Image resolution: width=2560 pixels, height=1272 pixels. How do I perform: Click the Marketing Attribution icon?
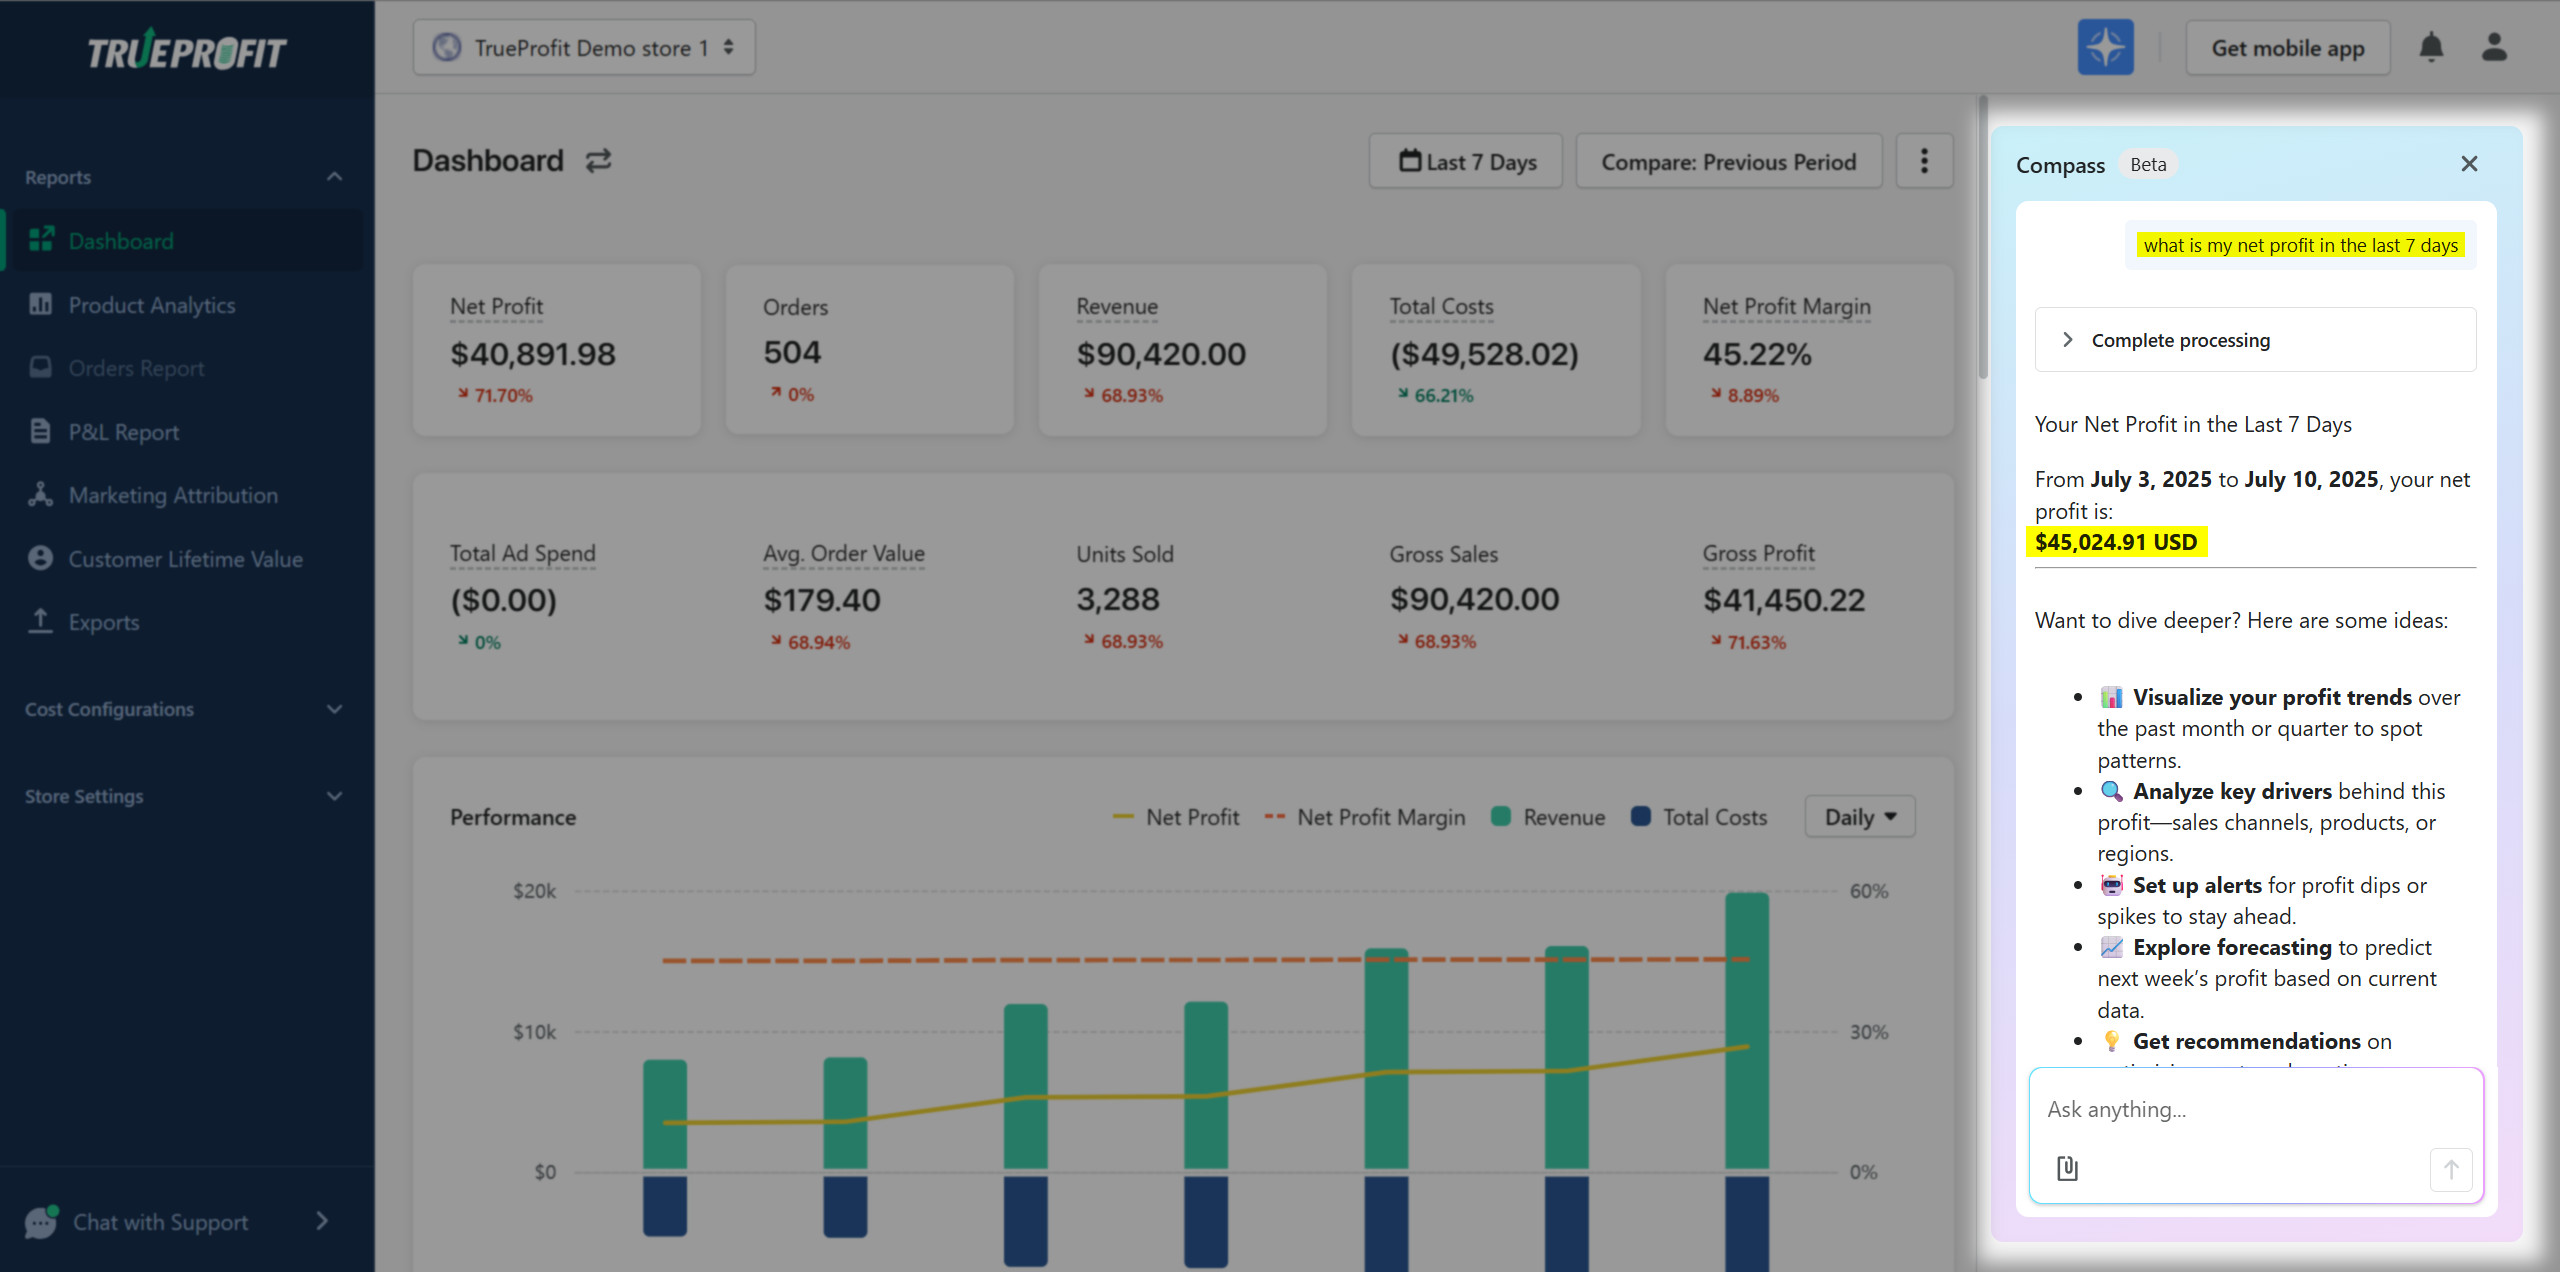(x=40, y=494)
